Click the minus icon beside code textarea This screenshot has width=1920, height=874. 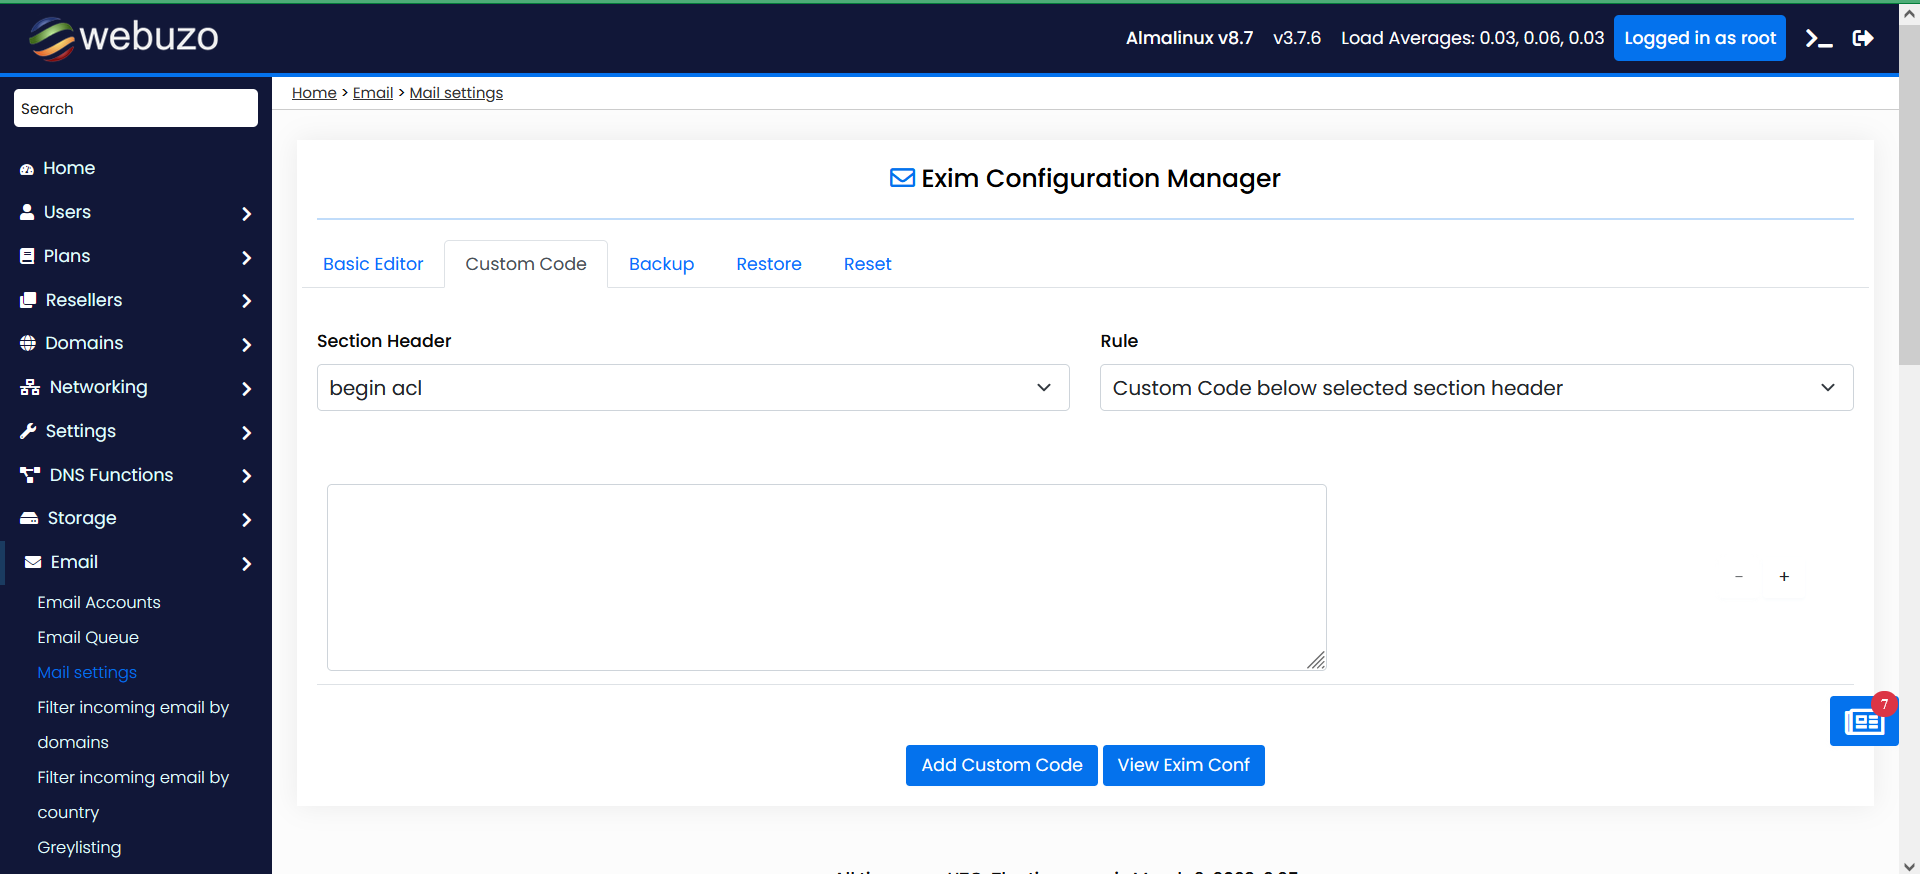[x=1738, y=577]
